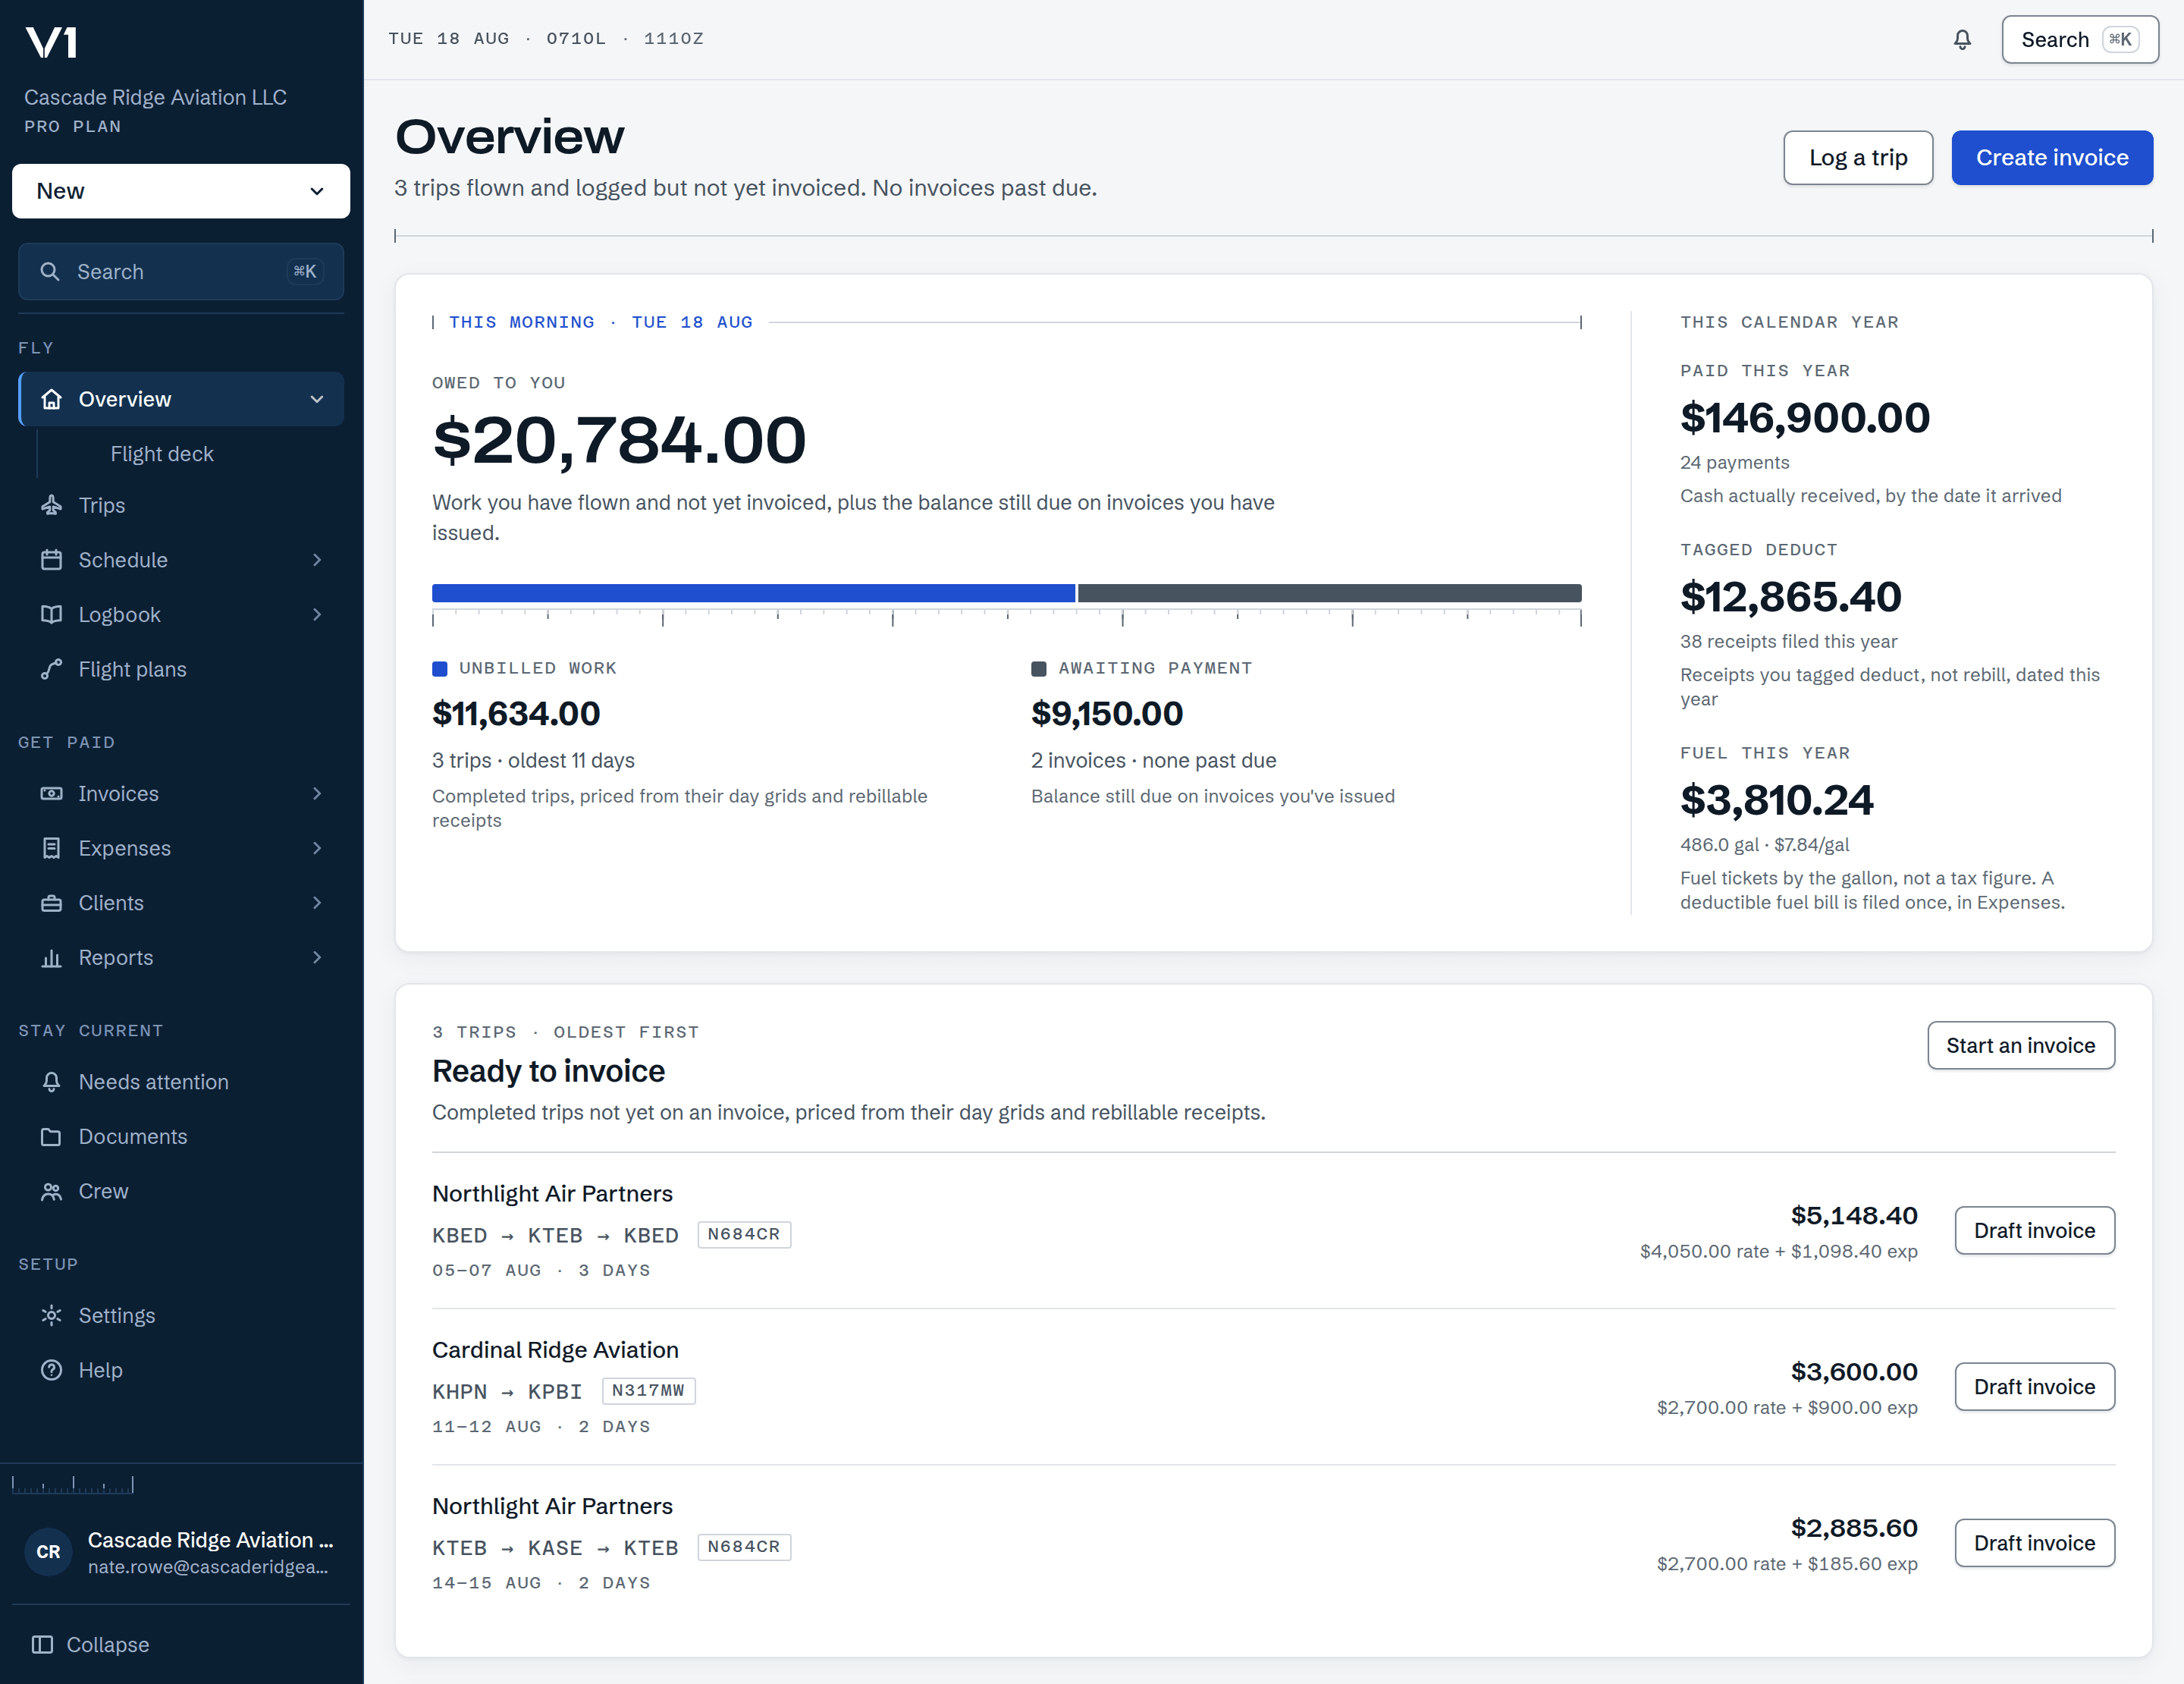The width and height of the screenshot is (2184, 1684).
Task: Click the Log a trip button
Action: (x=1858, y=158)
